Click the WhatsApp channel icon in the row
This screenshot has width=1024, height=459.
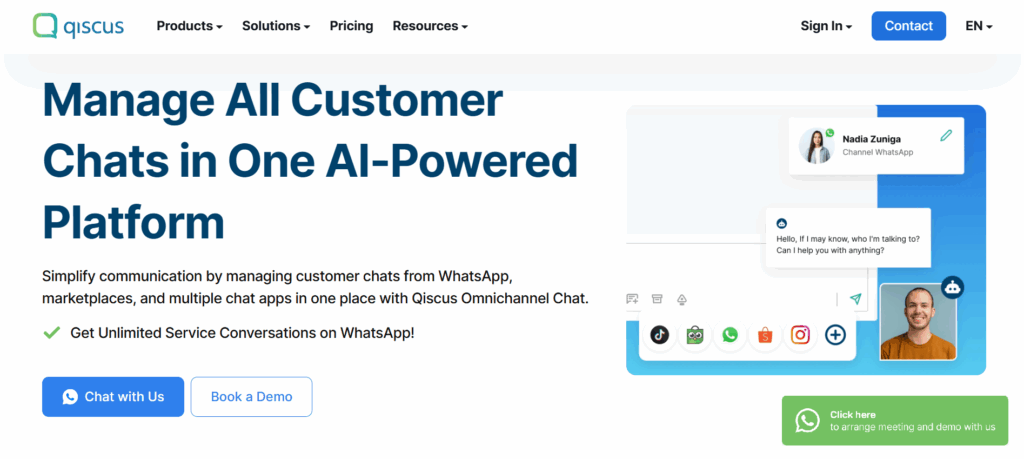(x=730, y=335)
